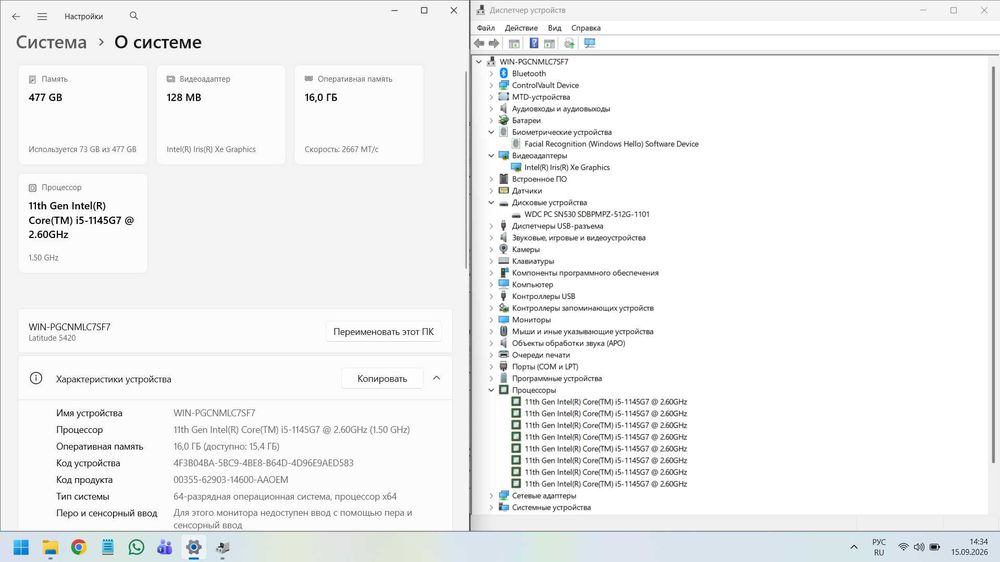Image resolution: width=1000 pixels, height=562 pixels.
Task: Open the Notepad icon on the taskbar
Action: tap(108, 547)
